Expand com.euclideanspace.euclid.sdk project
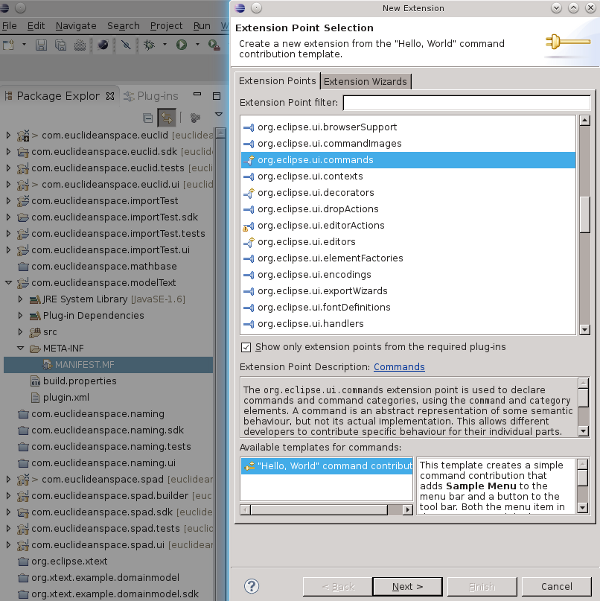This screenshot has height=601, width=600. click(8, 151)
